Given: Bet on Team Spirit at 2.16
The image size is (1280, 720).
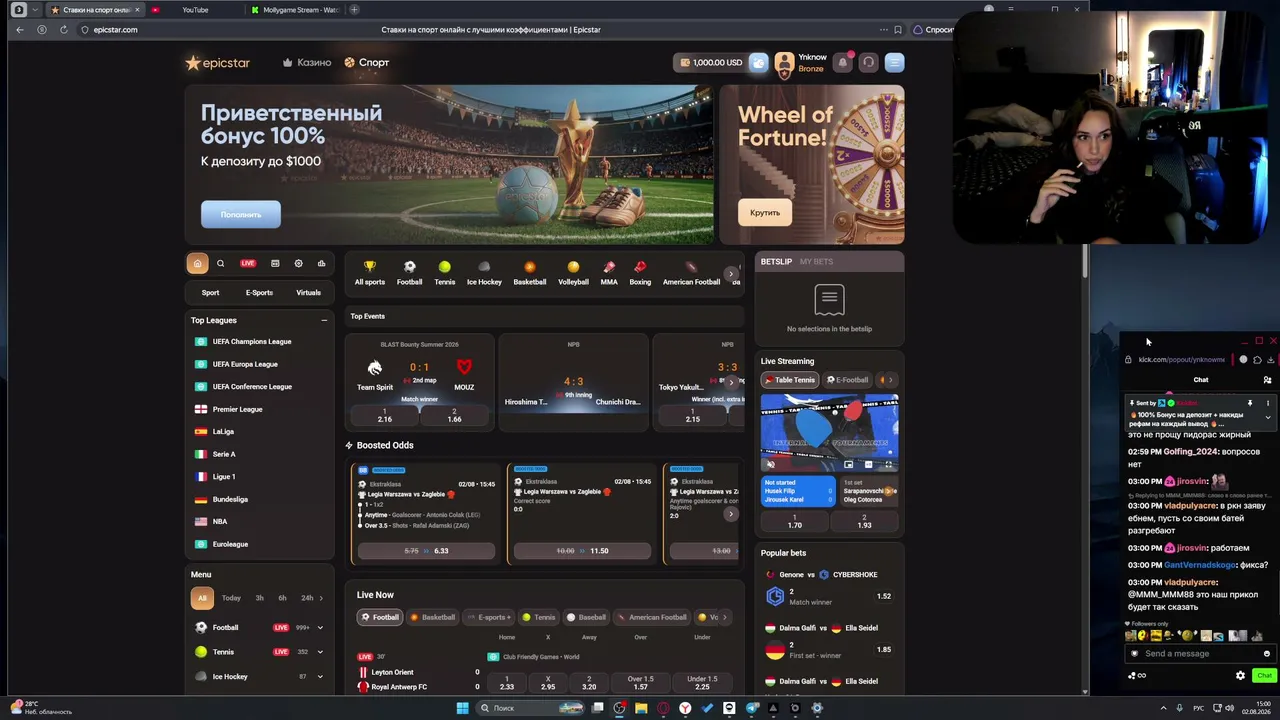Looking at the screenshot, I should coord(385,415).
